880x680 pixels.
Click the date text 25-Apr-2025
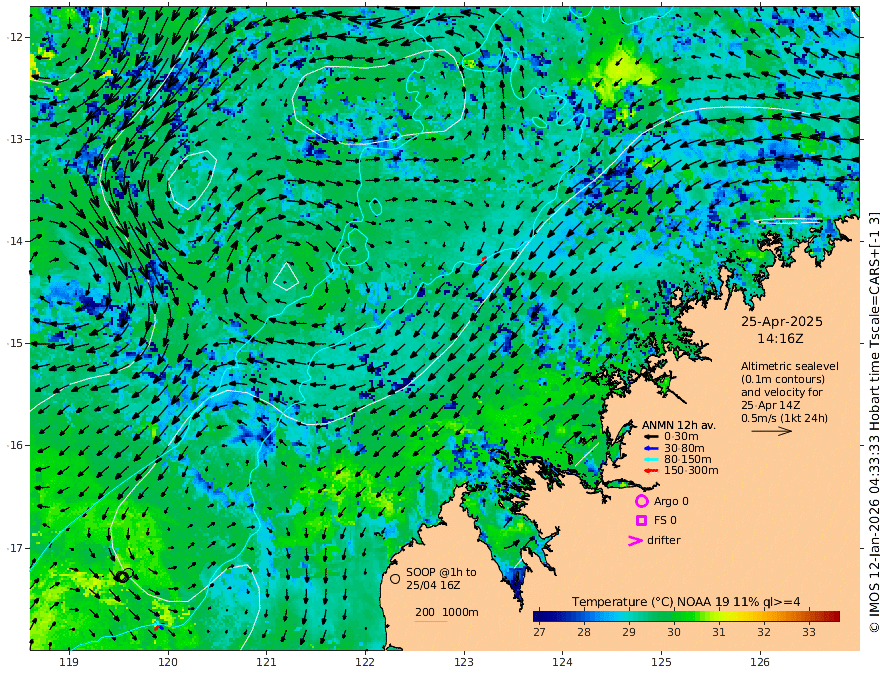782,322
